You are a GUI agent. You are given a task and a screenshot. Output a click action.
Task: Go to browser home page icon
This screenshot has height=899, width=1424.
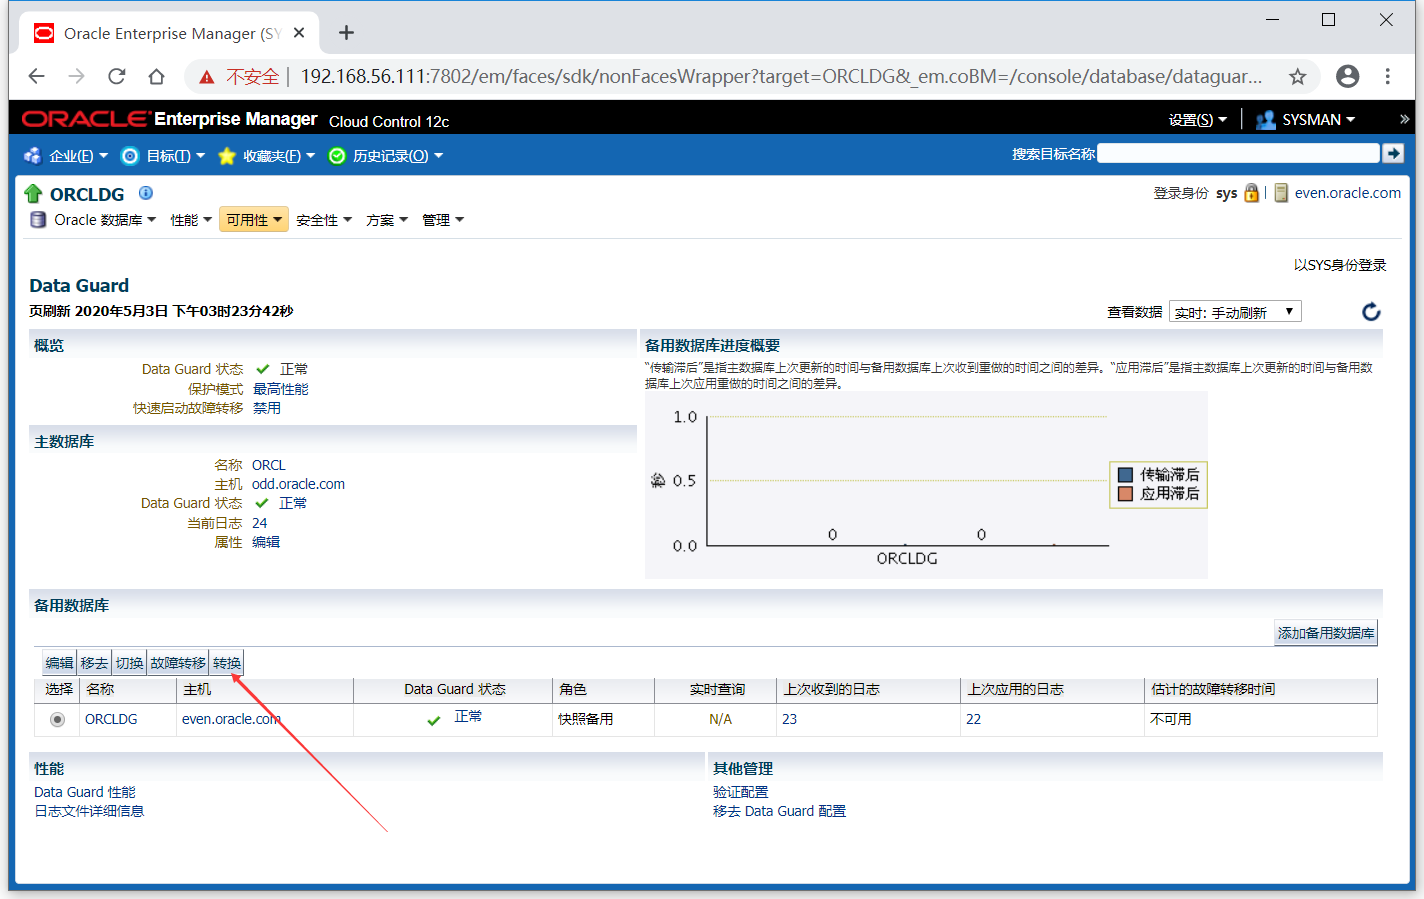156,76
